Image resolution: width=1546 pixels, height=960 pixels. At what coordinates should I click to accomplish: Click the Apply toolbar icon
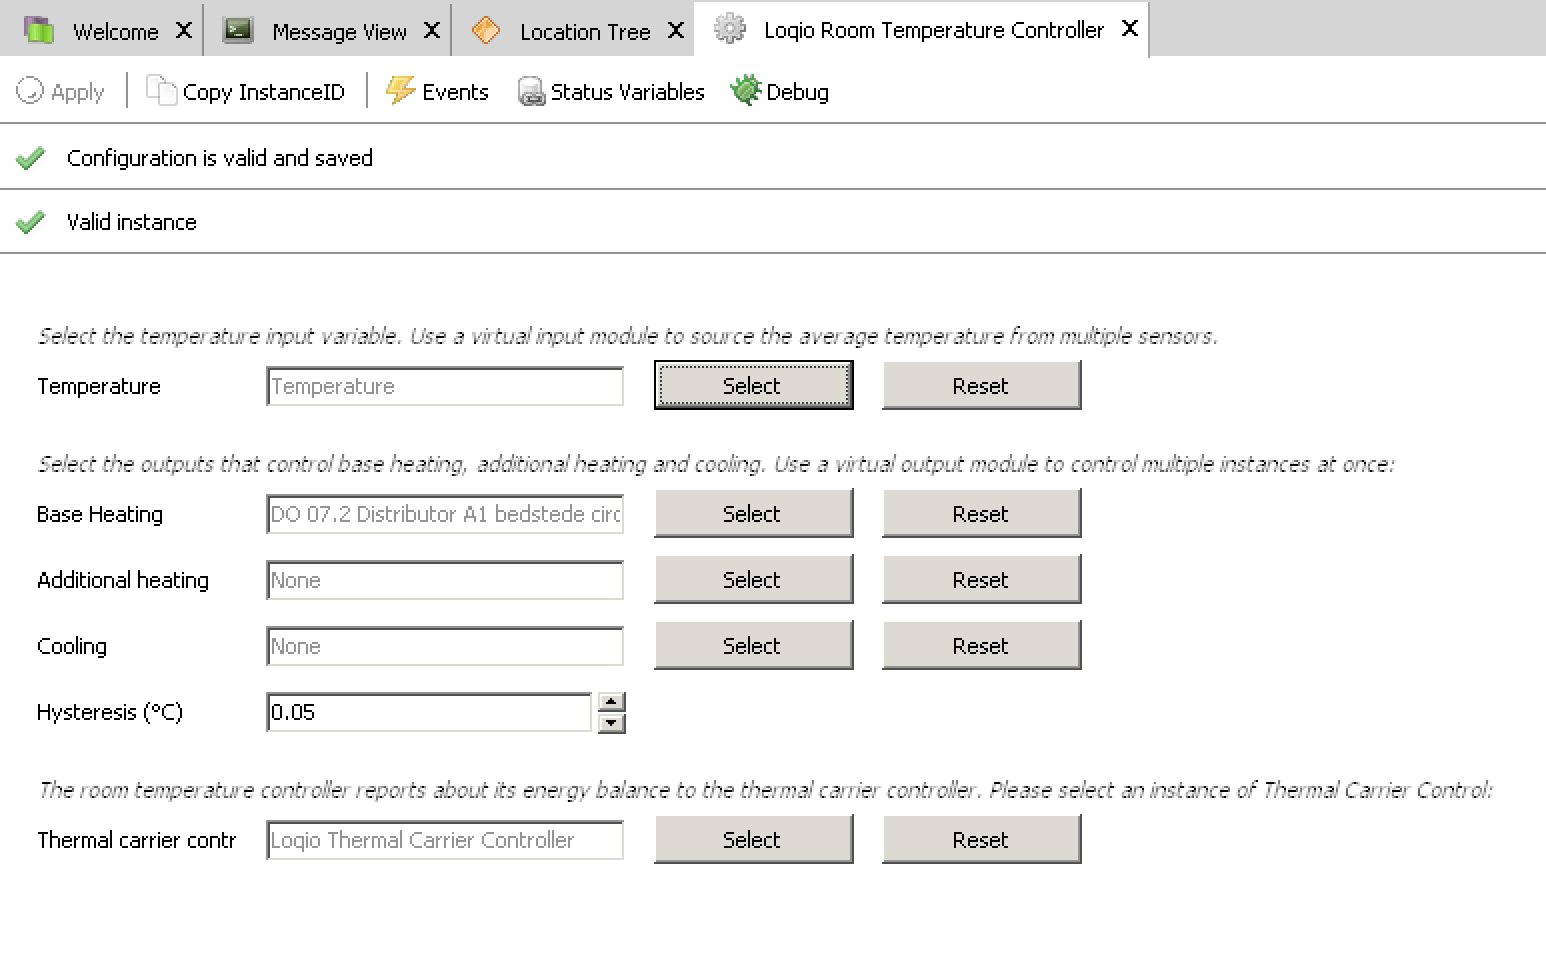(30, 91)
